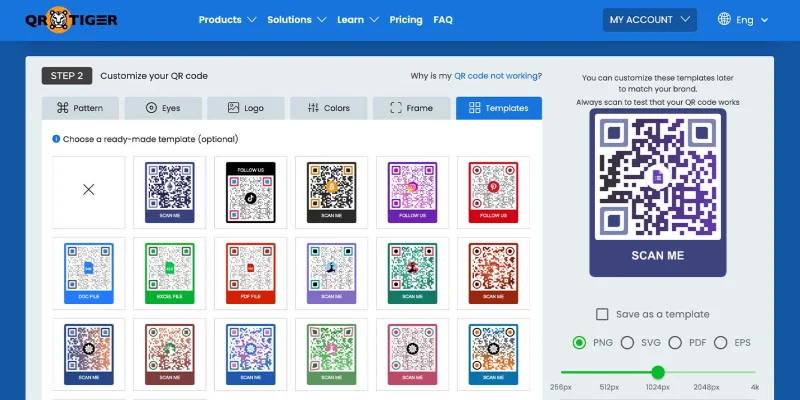Open the Colors tab
The image size is (800, 400).
[329, 108]
